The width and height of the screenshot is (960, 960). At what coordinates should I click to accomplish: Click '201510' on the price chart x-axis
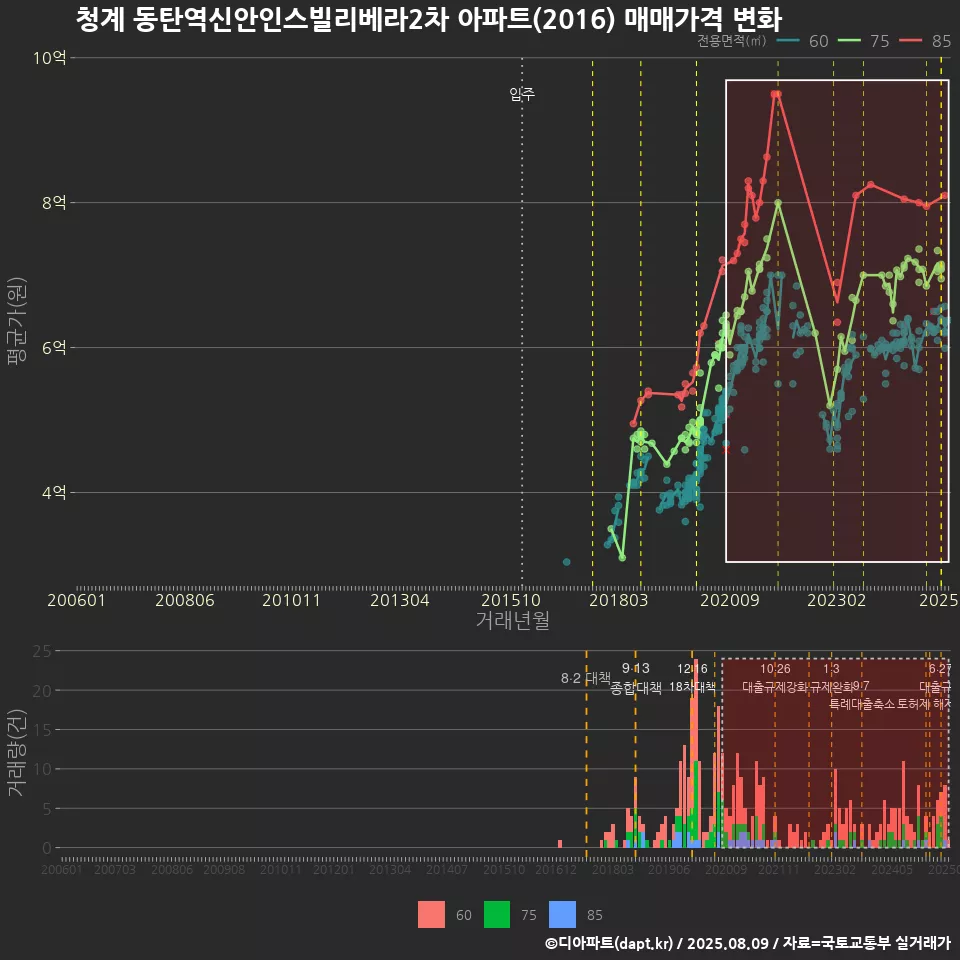(511, 600)
